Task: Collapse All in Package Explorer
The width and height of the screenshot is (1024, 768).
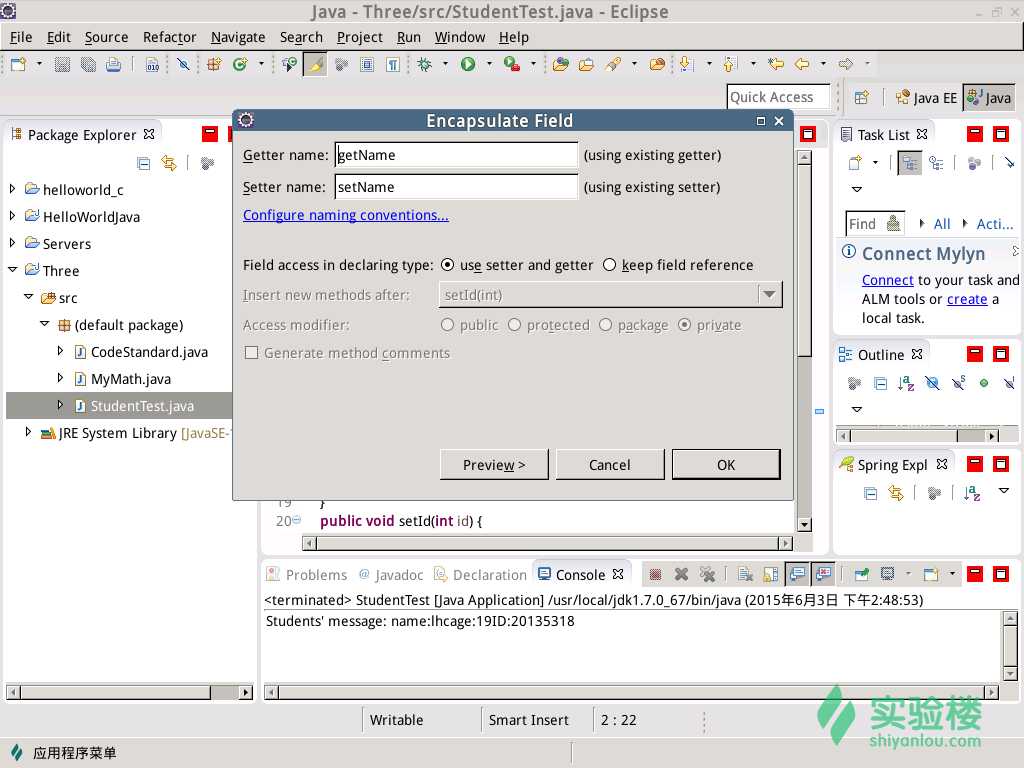Action: [144, 163]
